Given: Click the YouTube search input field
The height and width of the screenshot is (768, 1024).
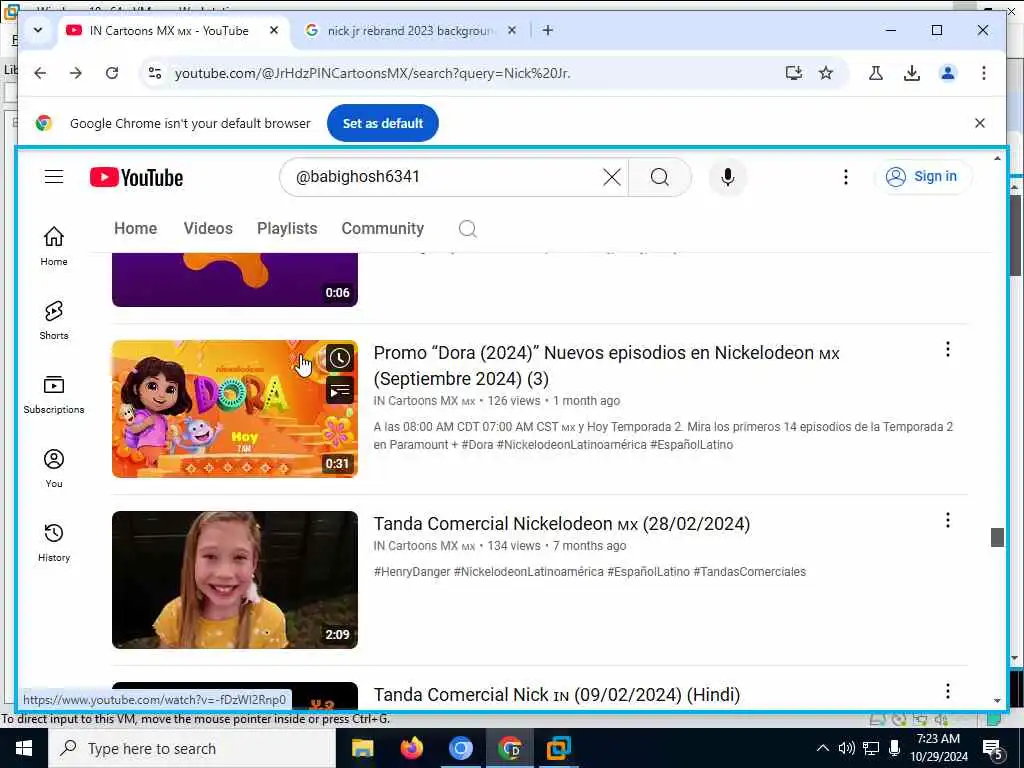Looking at the screenshot, I should tap(444, 177).
